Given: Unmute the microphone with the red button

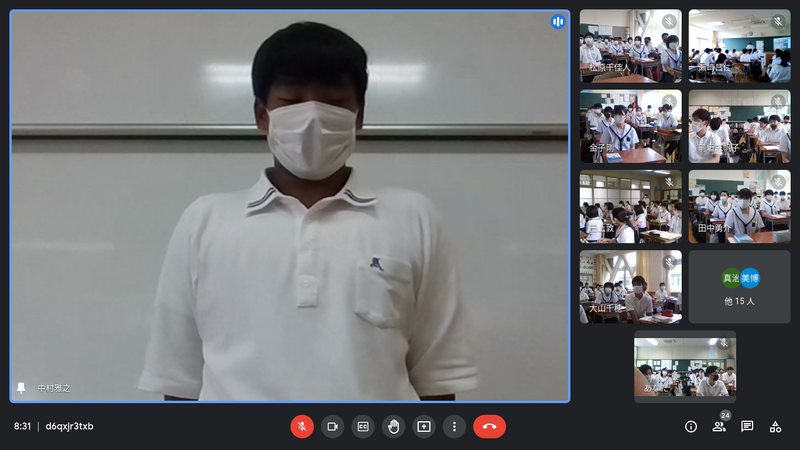Looking at the screenshot, I should 302,426.
